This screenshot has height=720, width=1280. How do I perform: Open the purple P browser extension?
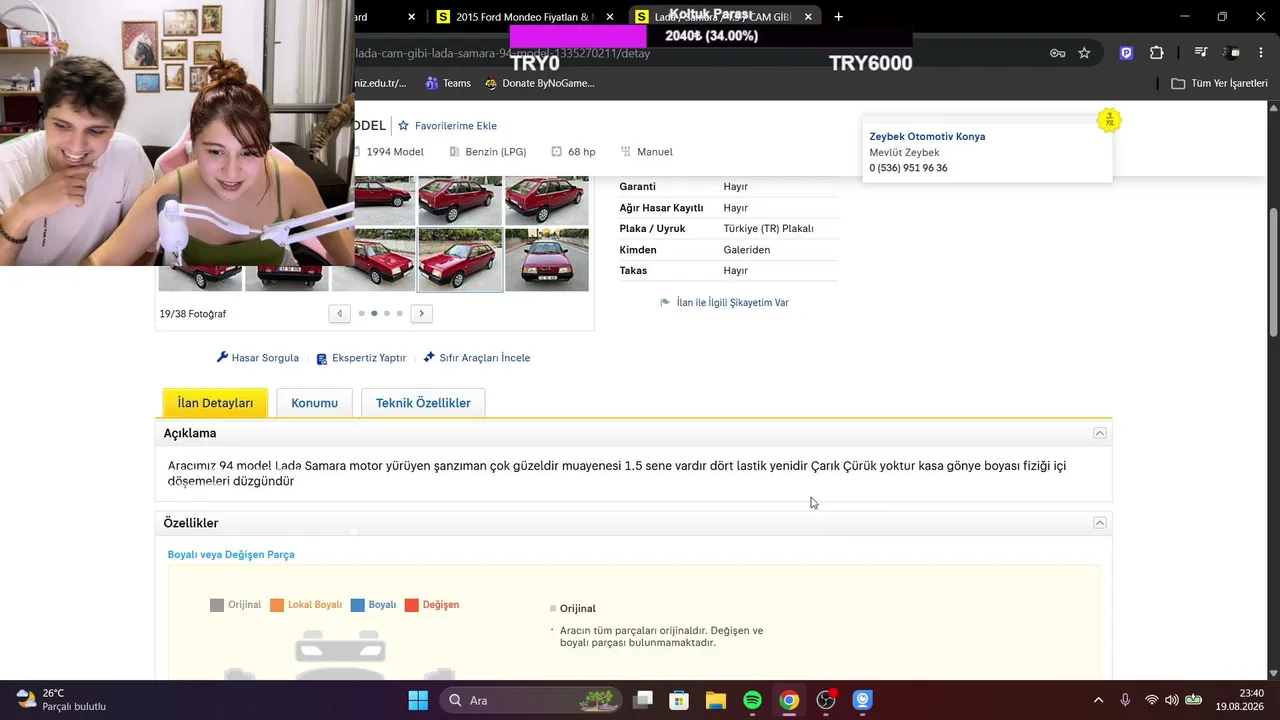[x=1126, y=53]
